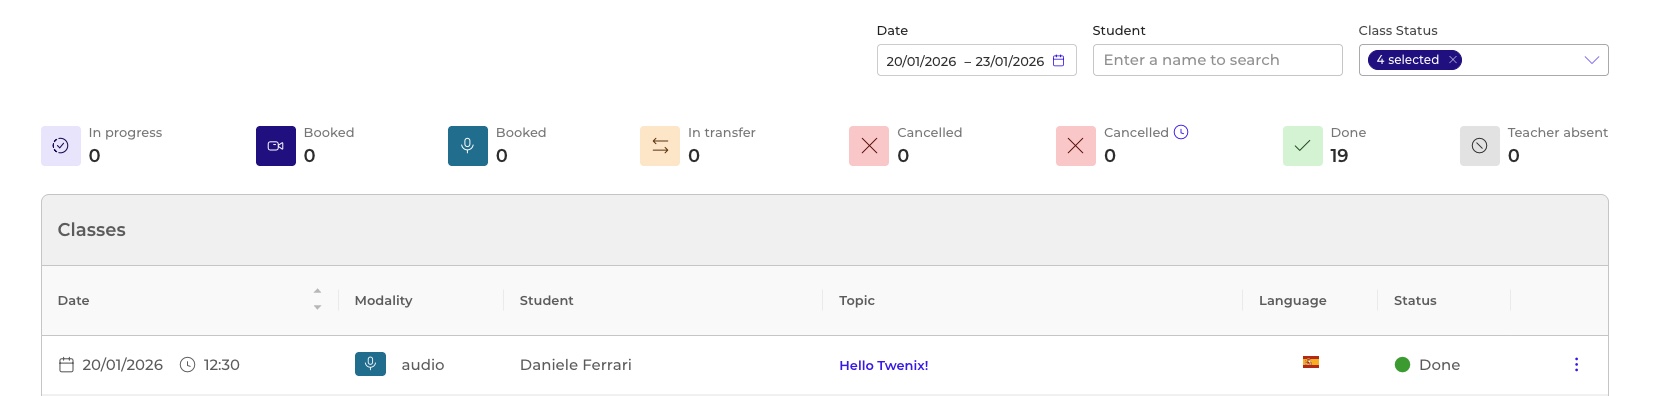Click the clock icon beside Cancelled
The width and height of the screenshot is (1668, 396).
(1181, 132)
